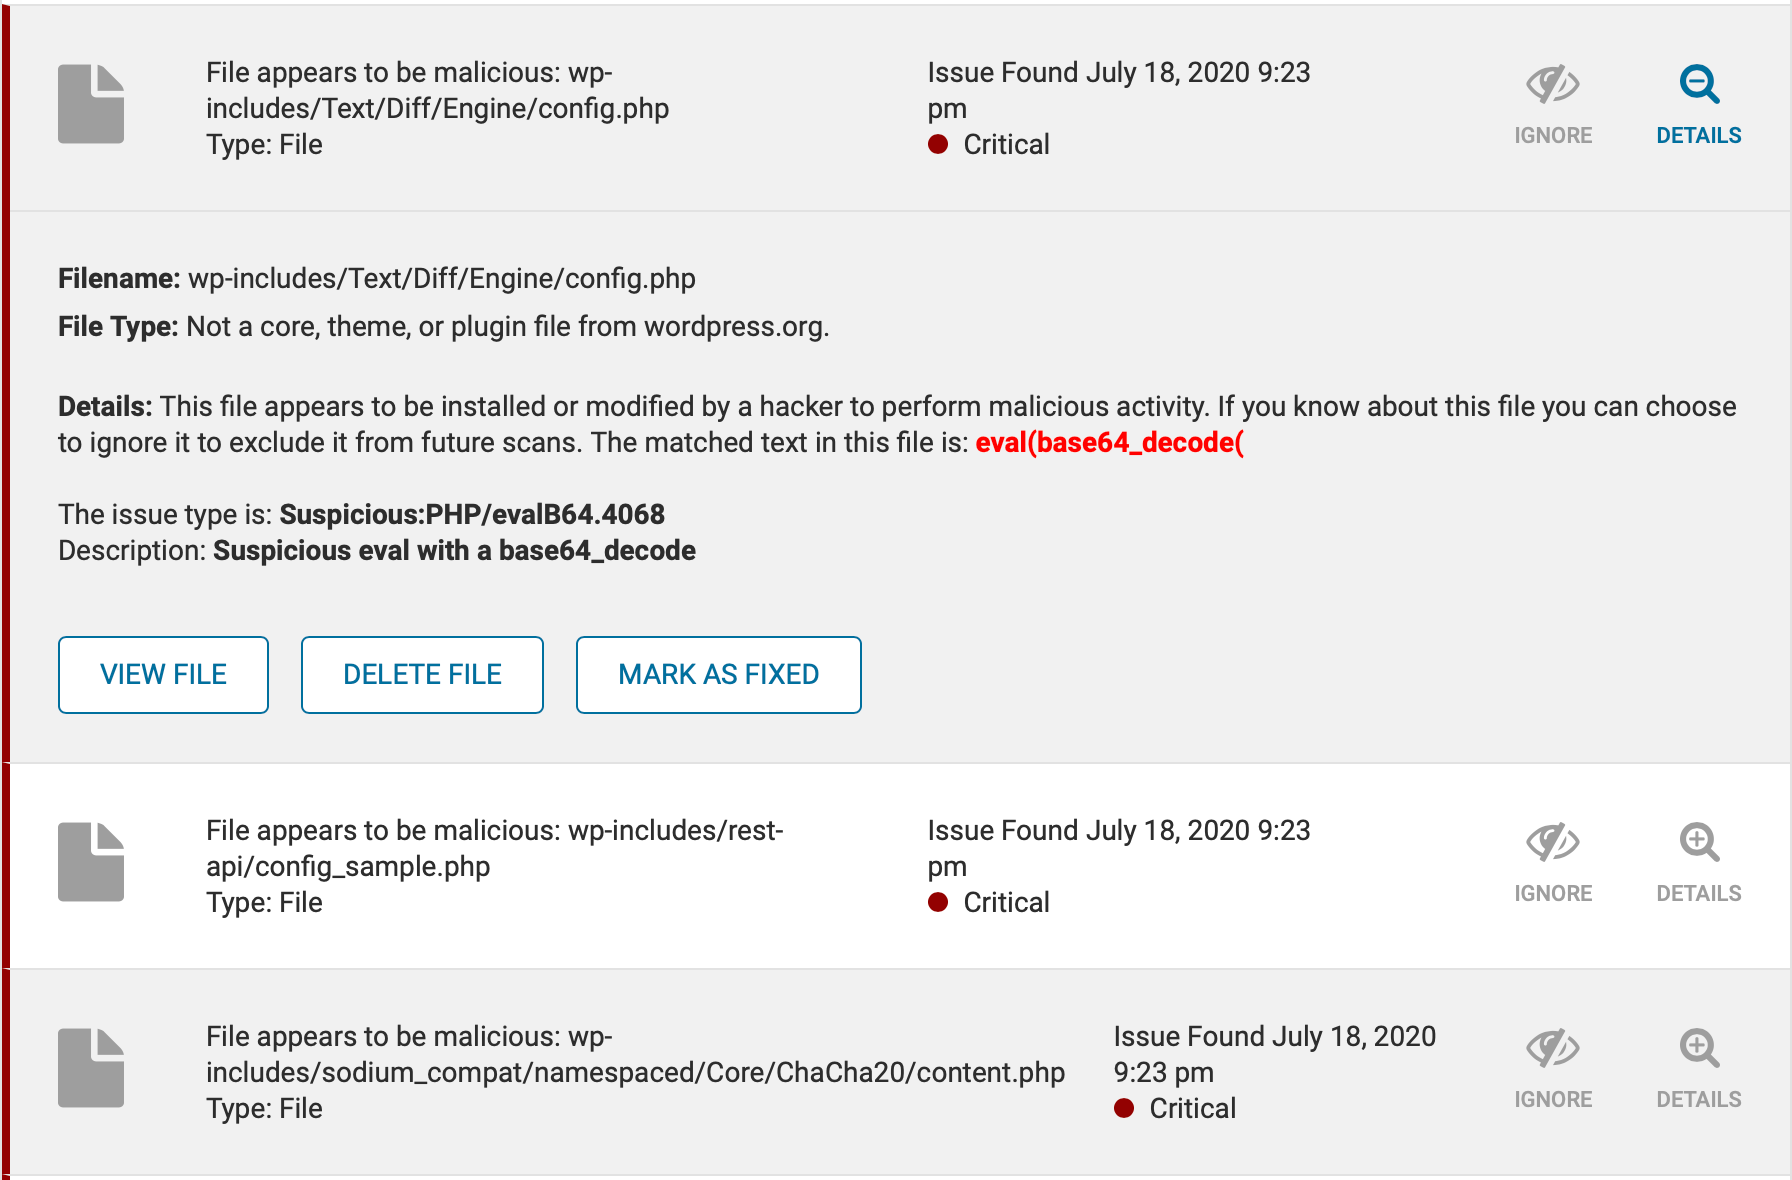Click DELETE FILE for config.php
Screen dimensions: 1792x1180
click(x=422, y=674)
